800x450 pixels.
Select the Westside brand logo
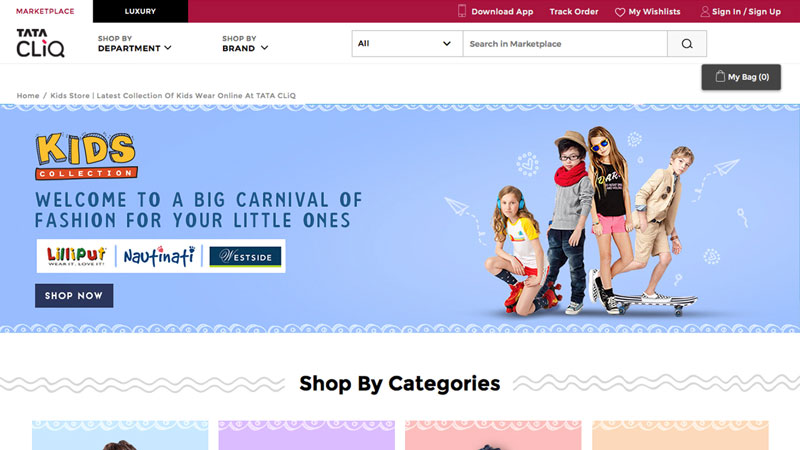pyautogui.click(x=245, y=257)
